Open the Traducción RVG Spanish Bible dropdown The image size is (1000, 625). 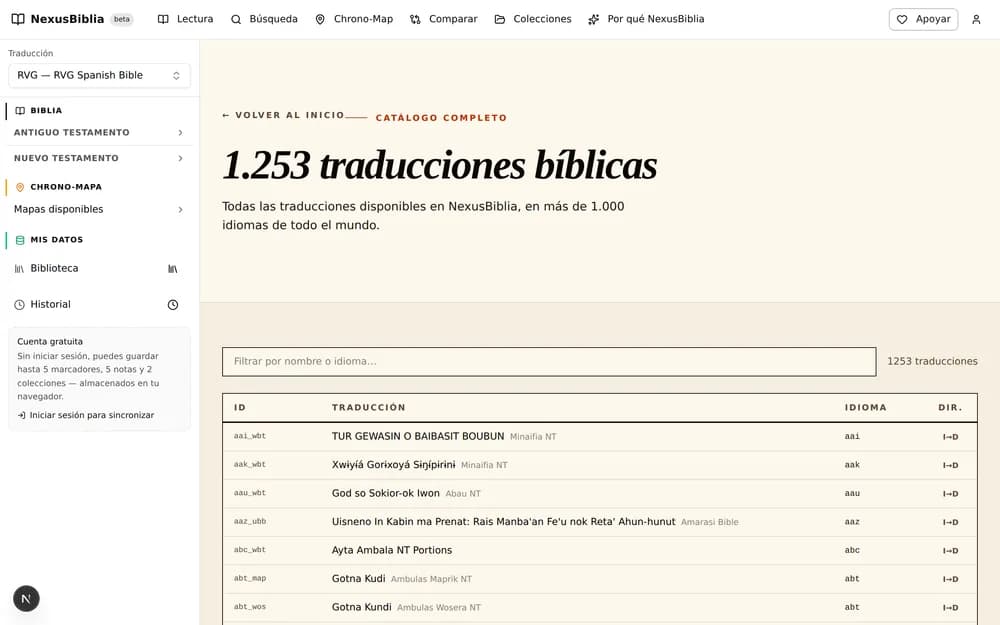tap(99, 75)
